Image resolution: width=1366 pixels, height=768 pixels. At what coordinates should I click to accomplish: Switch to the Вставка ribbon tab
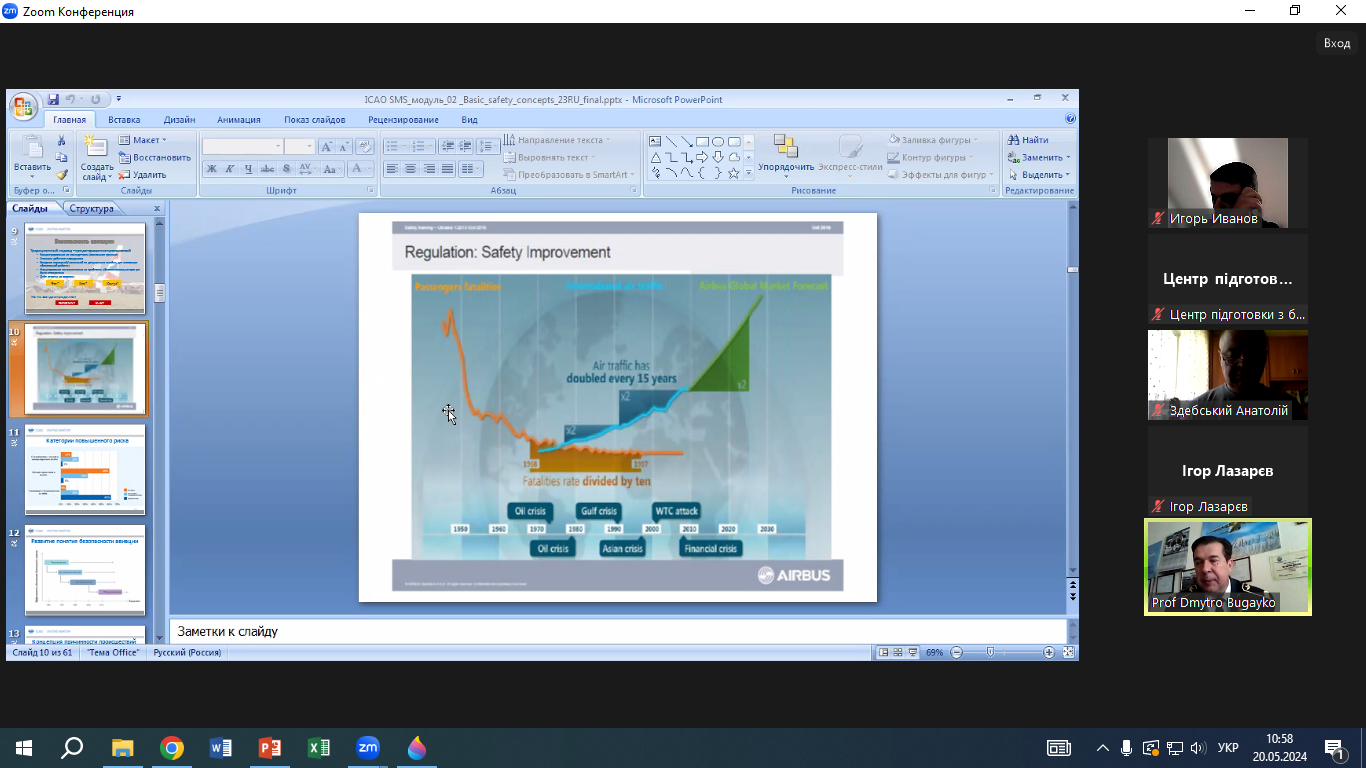[124, 120]
